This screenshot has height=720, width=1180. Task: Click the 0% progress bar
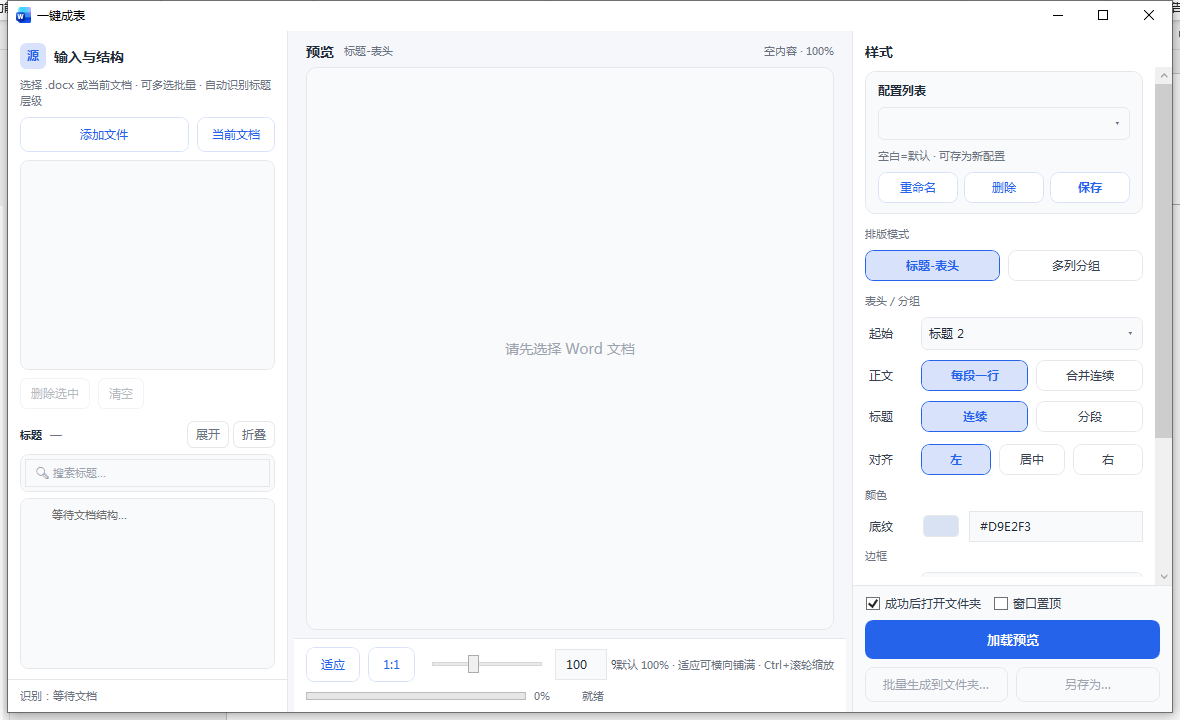point(416,696)
